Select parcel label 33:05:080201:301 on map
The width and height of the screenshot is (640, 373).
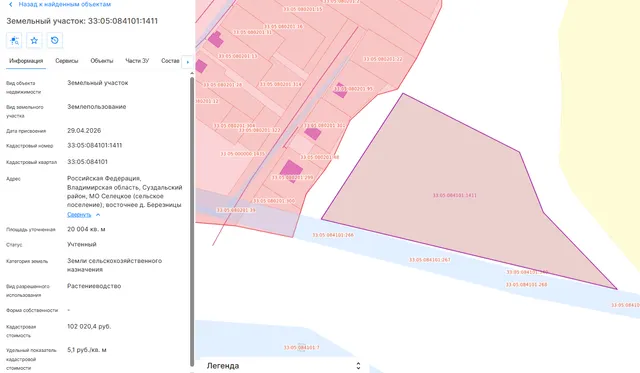tap(324, 126)
